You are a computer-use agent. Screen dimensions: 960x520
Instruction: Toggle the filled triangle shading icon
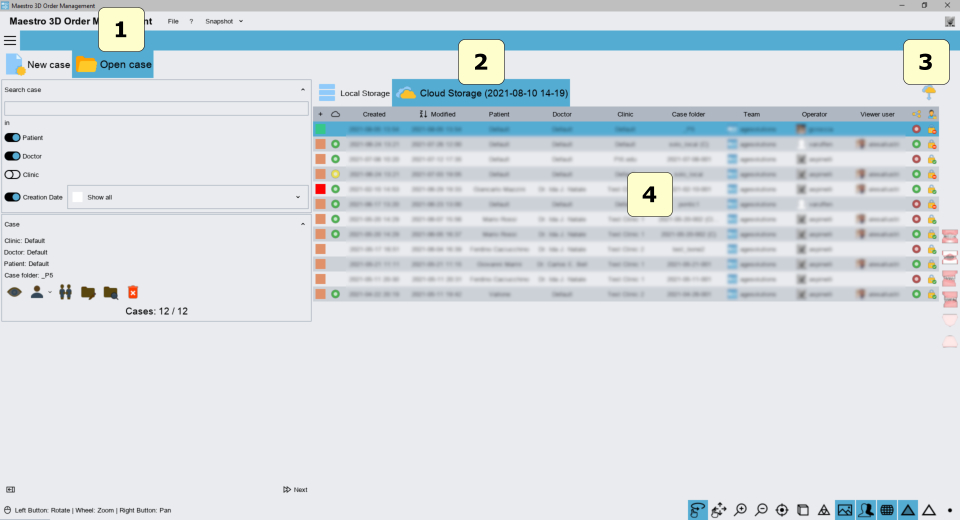pos(908,510)
